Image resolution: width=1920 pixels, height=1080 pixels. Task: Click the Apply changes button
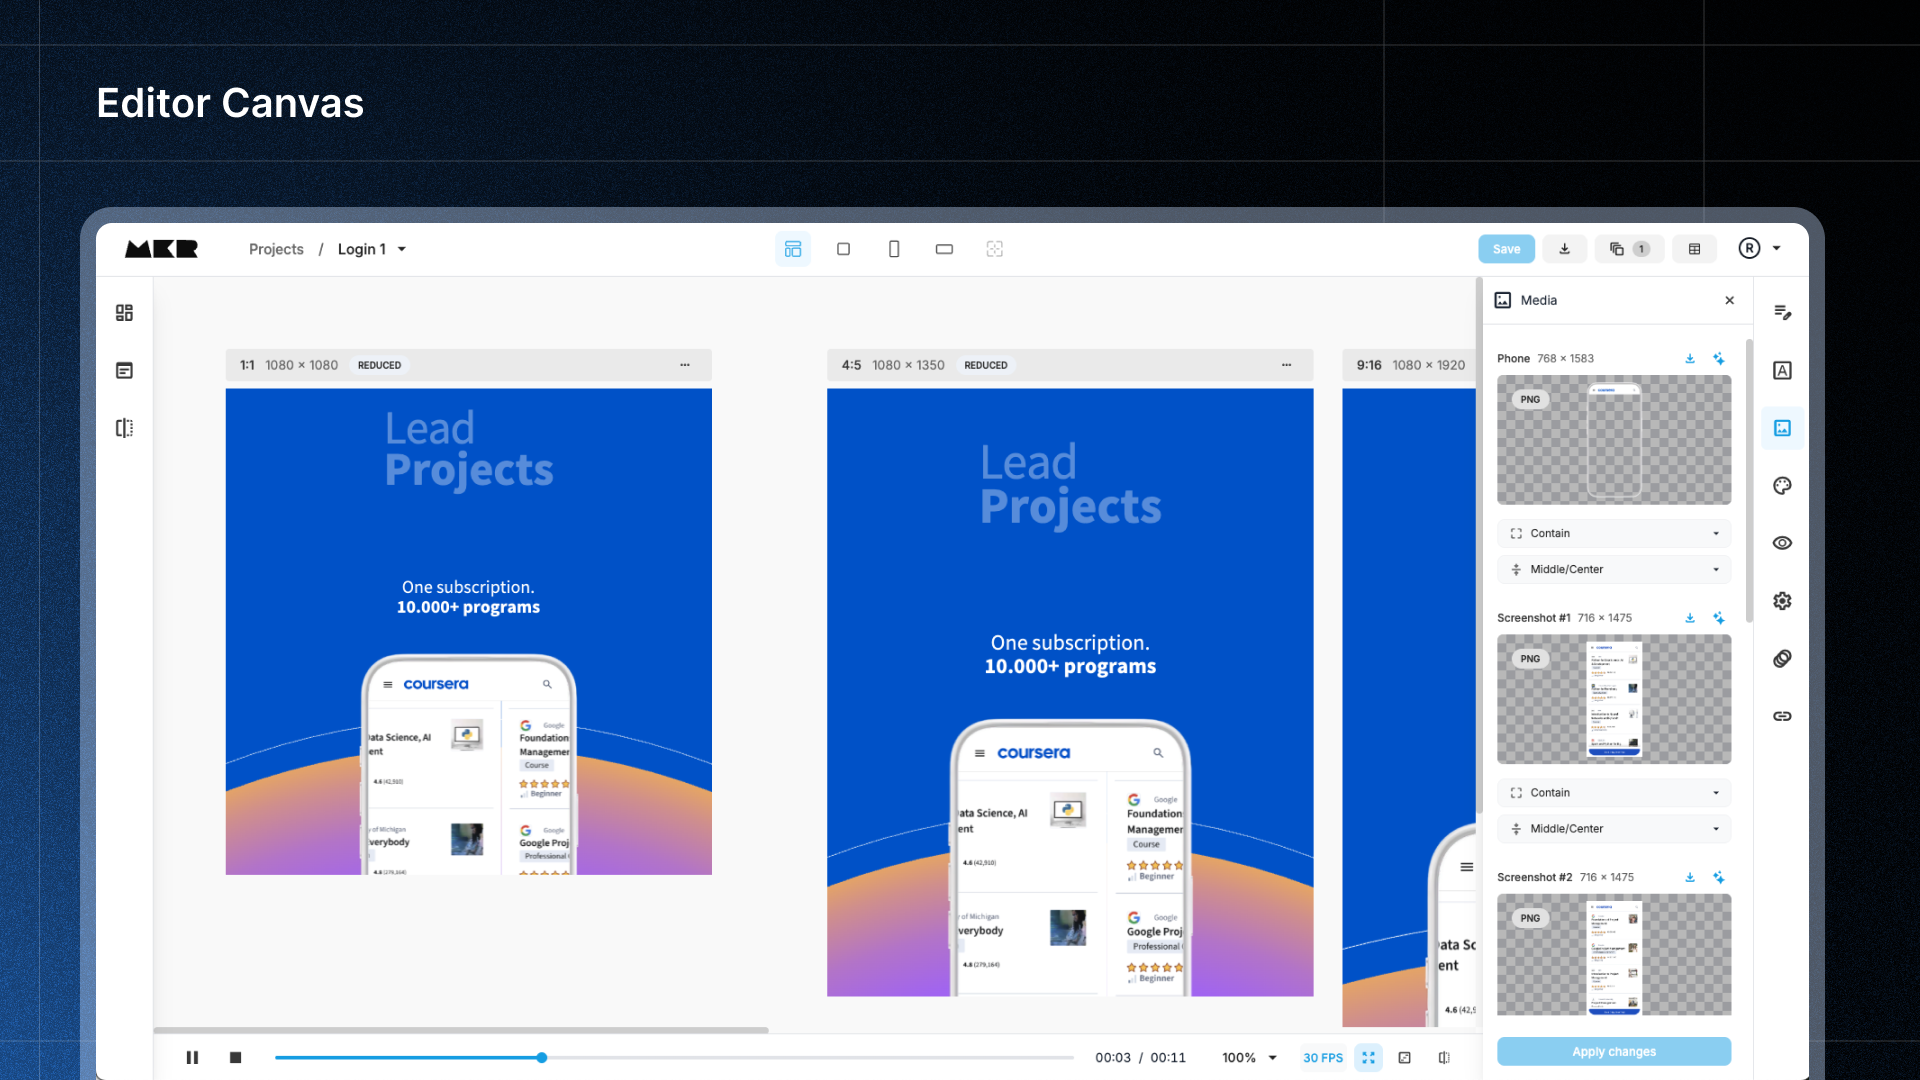tap(1614, 1051)
